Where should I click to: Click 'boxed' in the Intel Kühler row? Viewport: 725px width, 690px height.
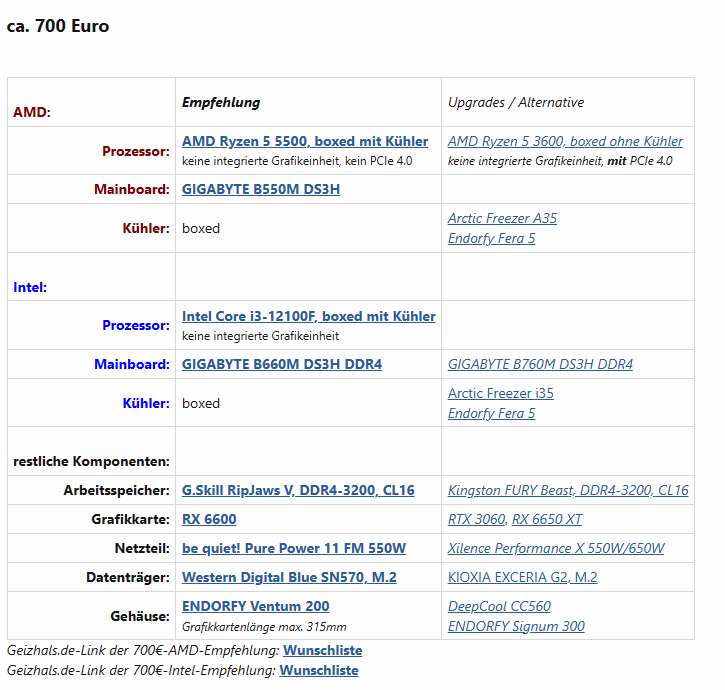[201, 403]
